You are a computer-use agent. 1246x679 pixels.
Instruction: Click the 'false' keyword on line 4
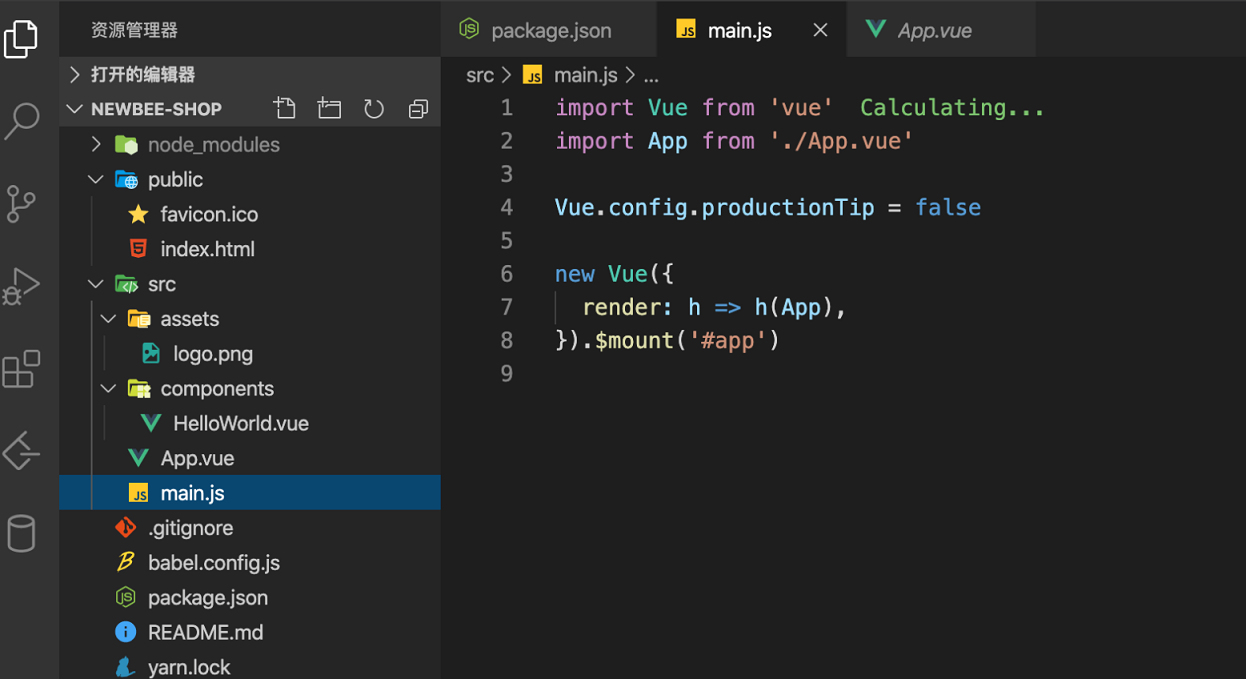pos(948,207)
